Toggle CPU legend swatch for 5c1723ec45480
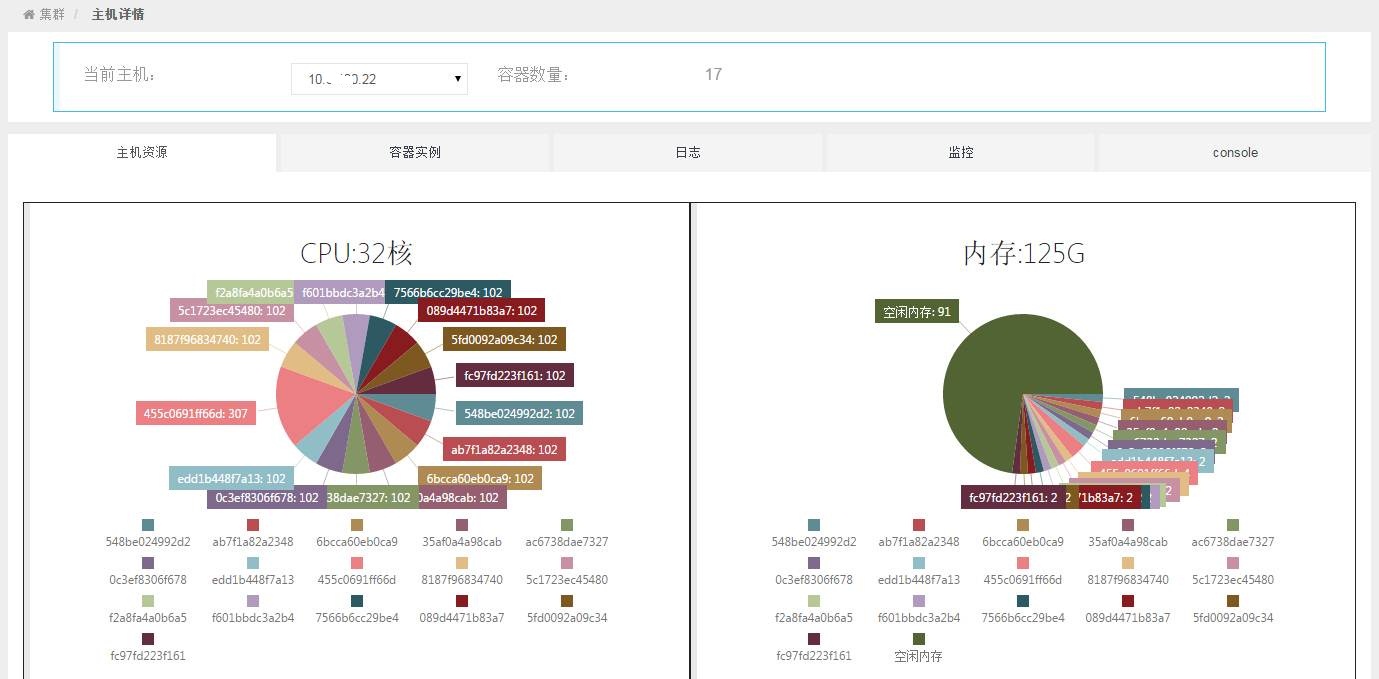 coord(567,563)
